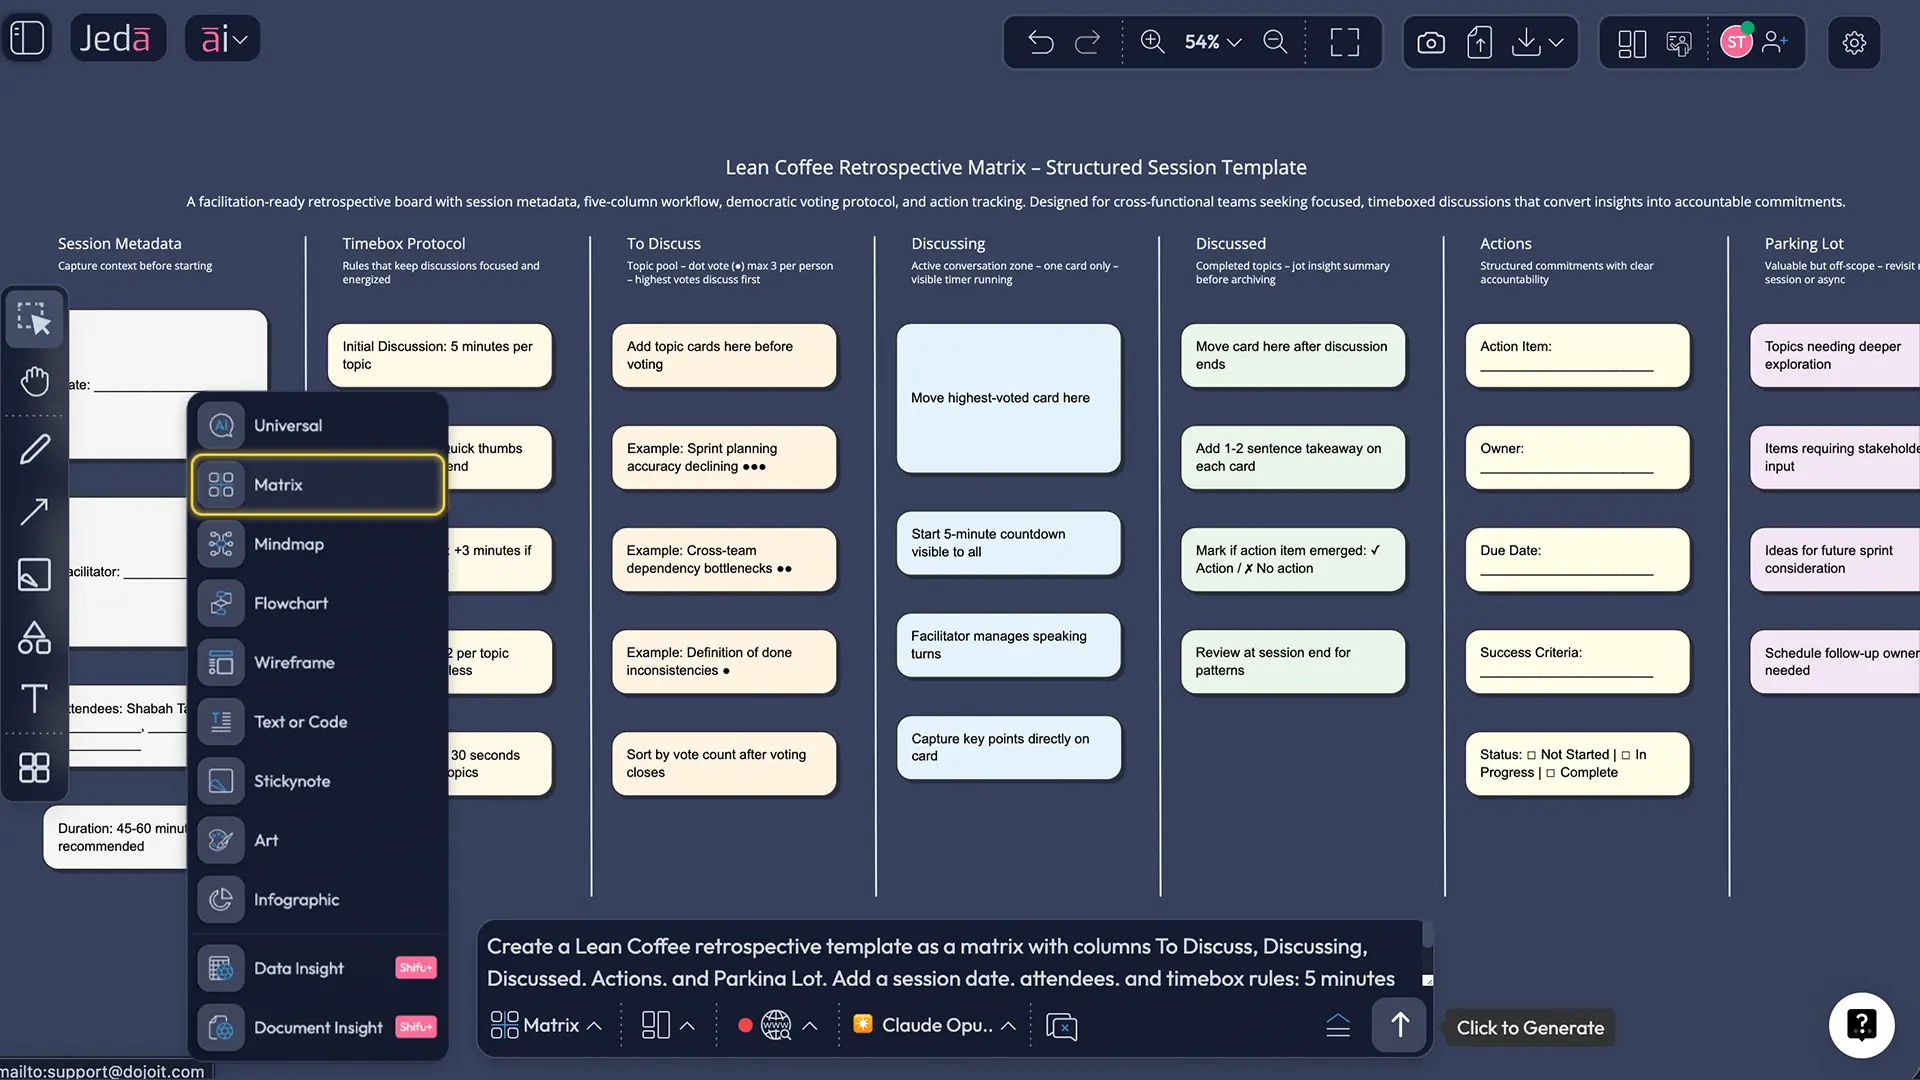Select the Hand pan tool
This screenshot has width=1920, height=1080.
pos(35,381)
